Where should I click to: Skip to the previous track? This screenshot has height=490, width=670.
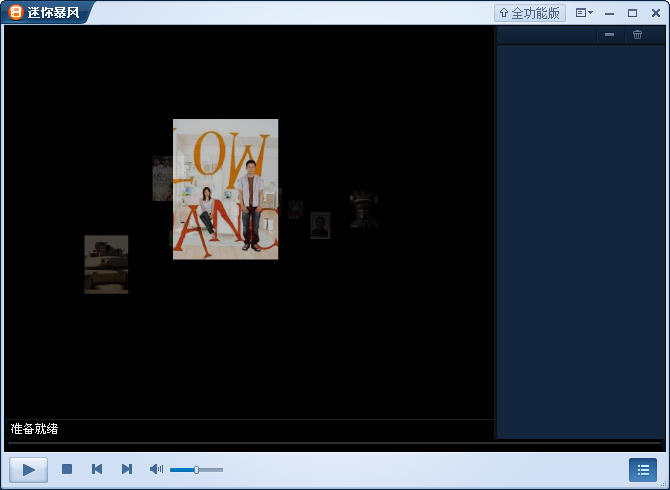point(97,469)
